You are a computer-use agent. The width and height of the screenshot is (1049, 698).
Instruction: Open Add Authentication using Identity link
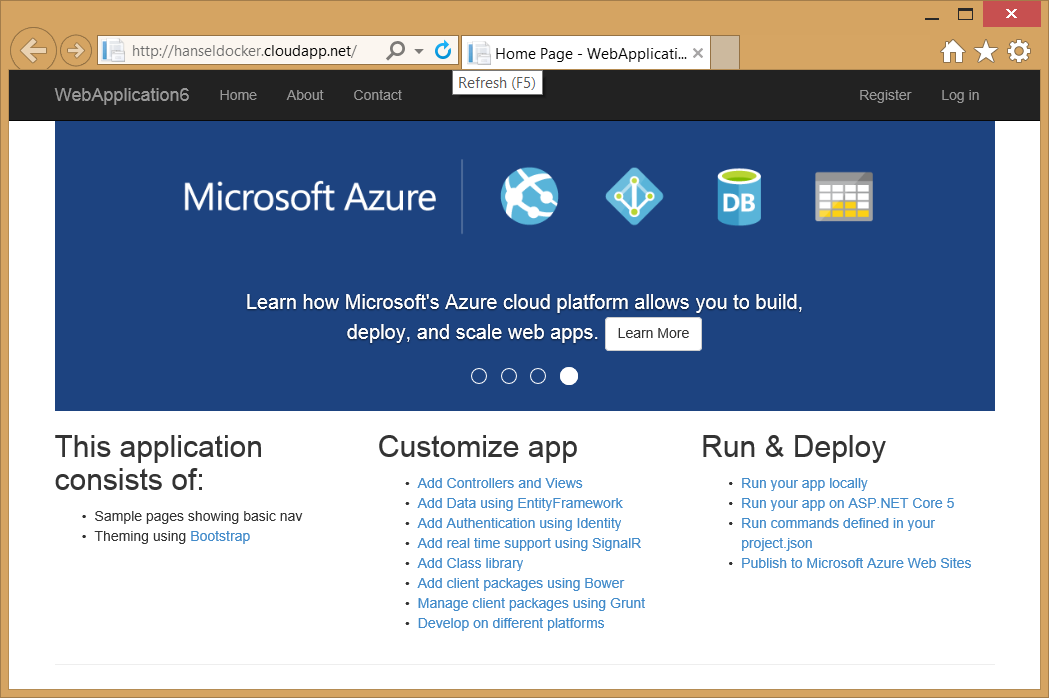pos(519,523)
